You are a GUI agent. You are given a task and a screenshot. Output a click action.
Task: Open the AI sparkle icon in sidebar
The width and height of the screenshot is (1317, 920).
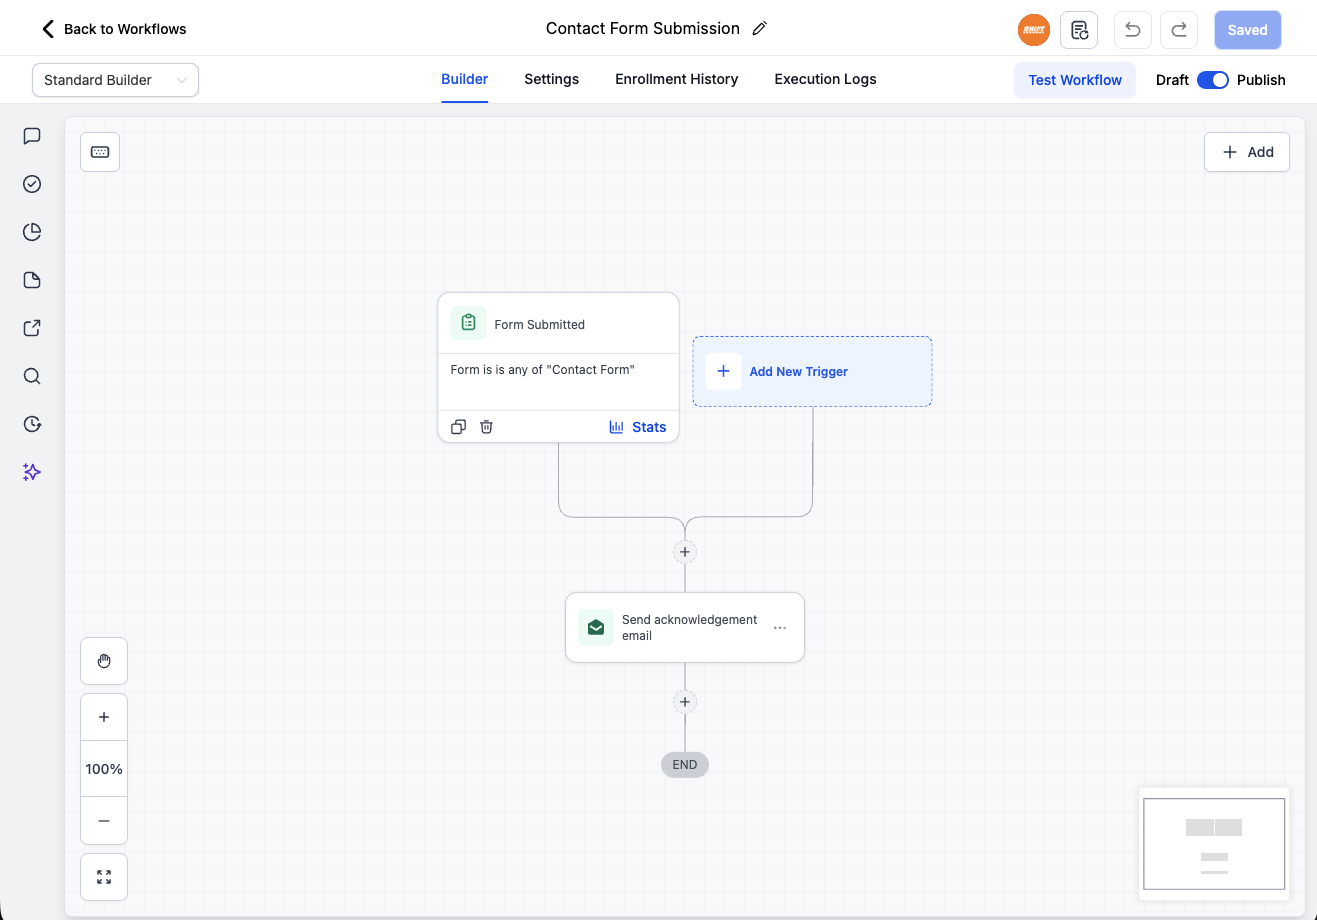click(x=32, y=472)
